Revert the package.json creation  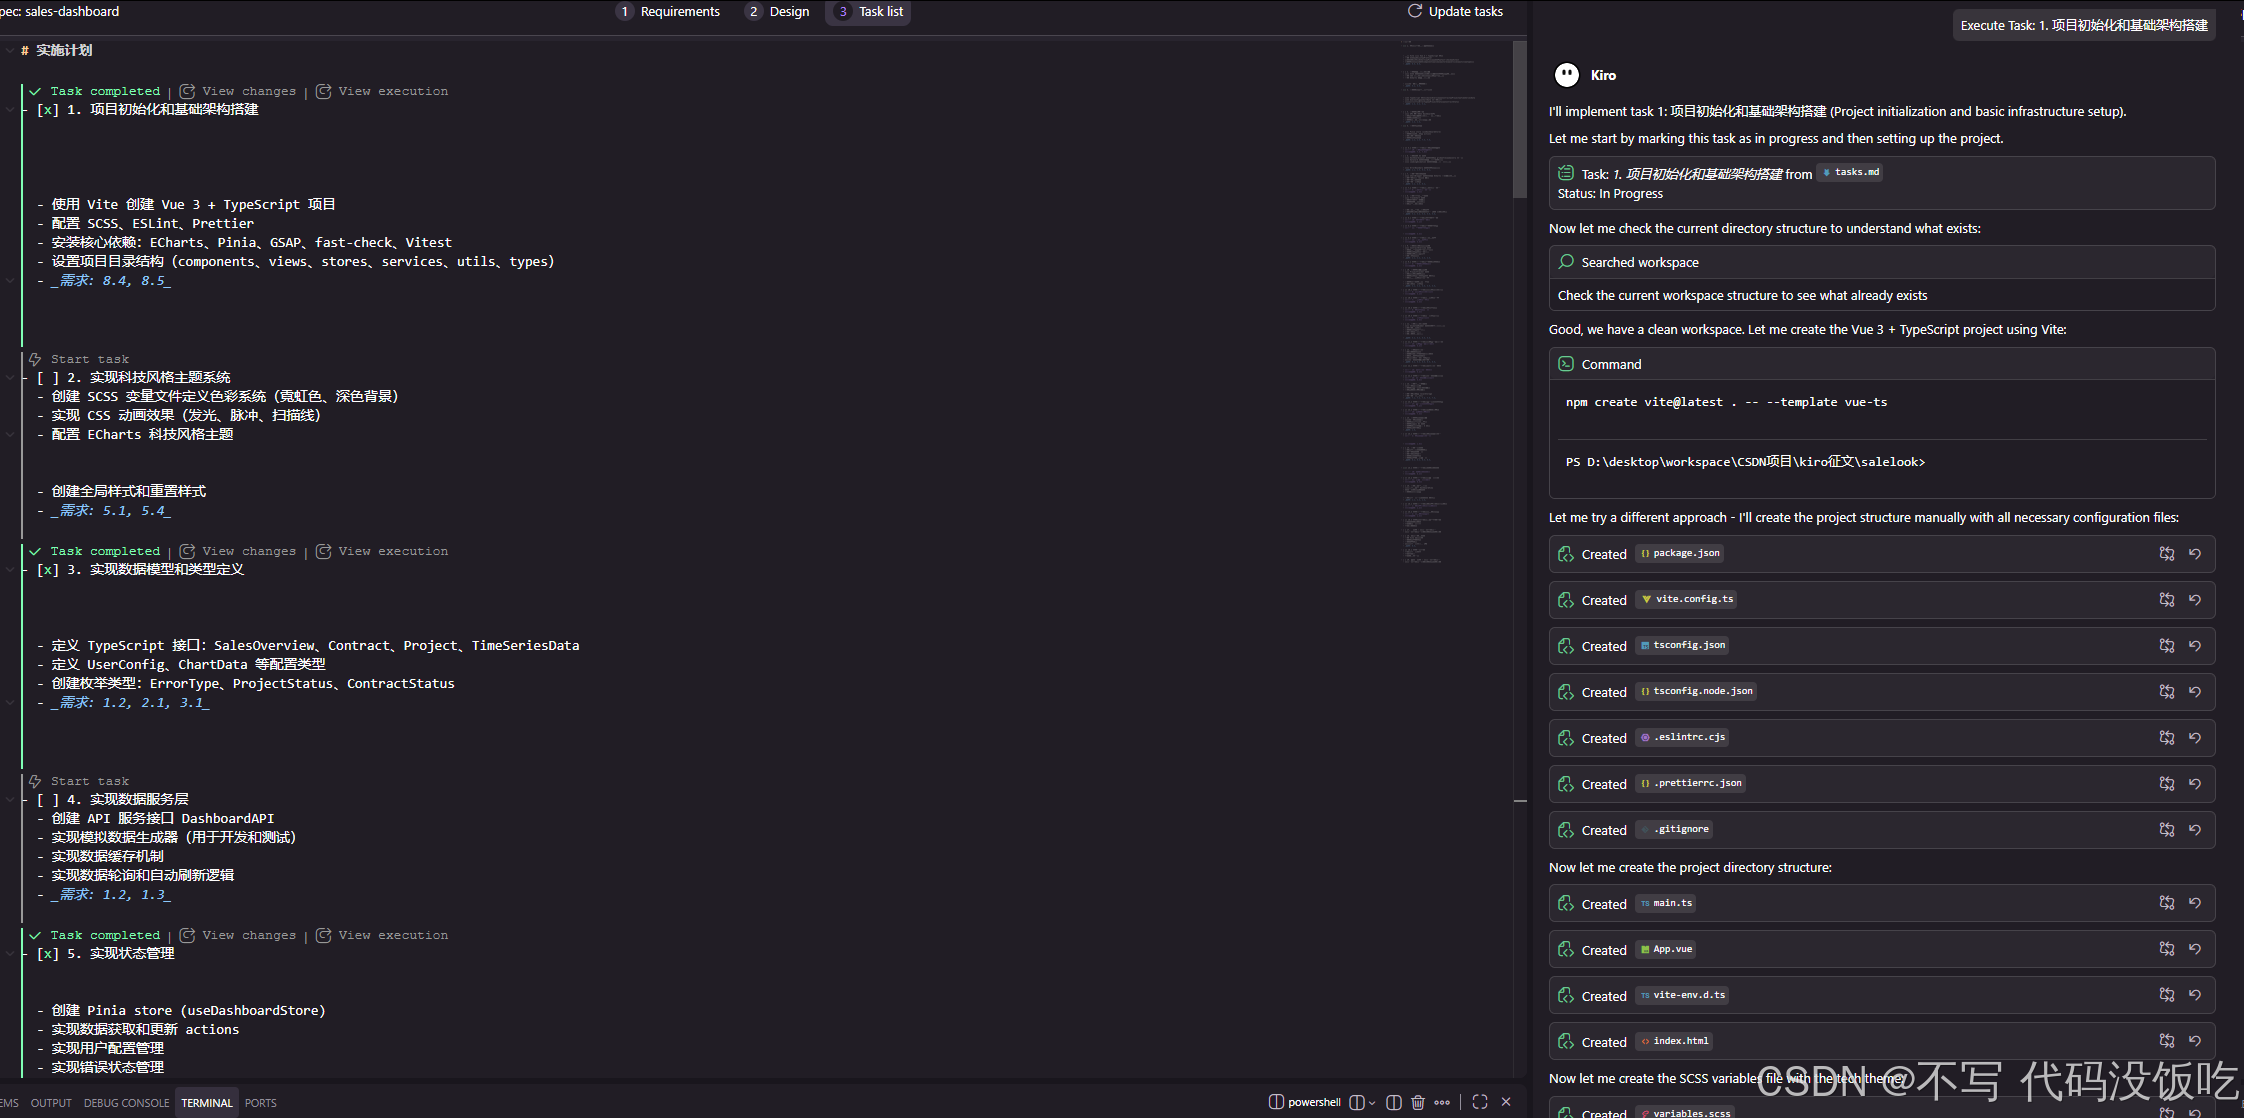pos(2195,554)
